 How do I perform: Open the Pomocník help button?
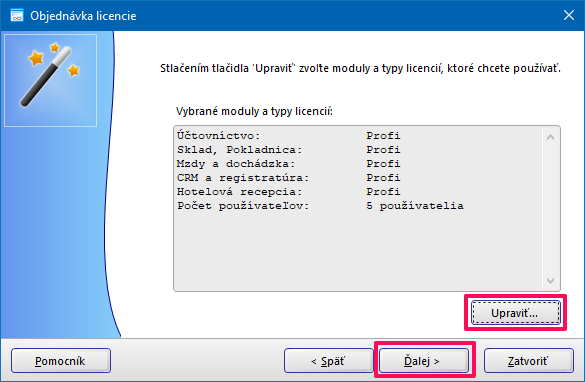coord(61,361)
